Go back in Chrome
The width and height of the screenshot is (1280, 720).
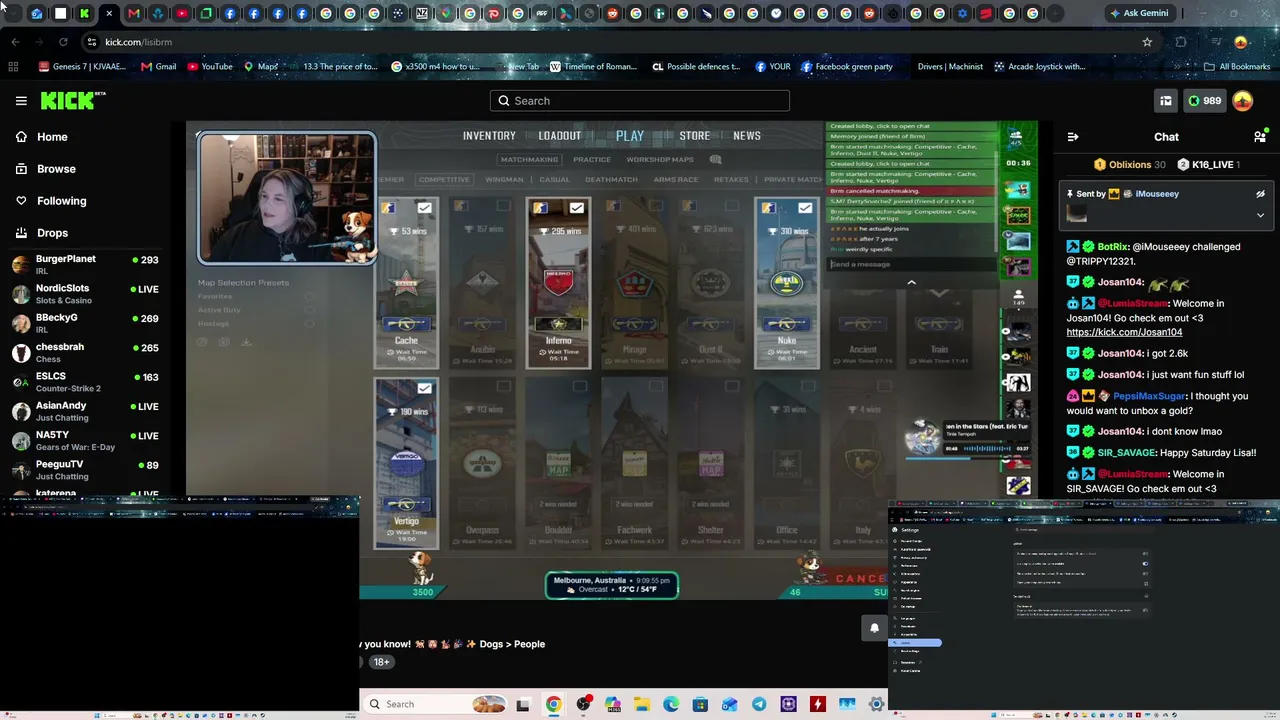coord(15,42)
